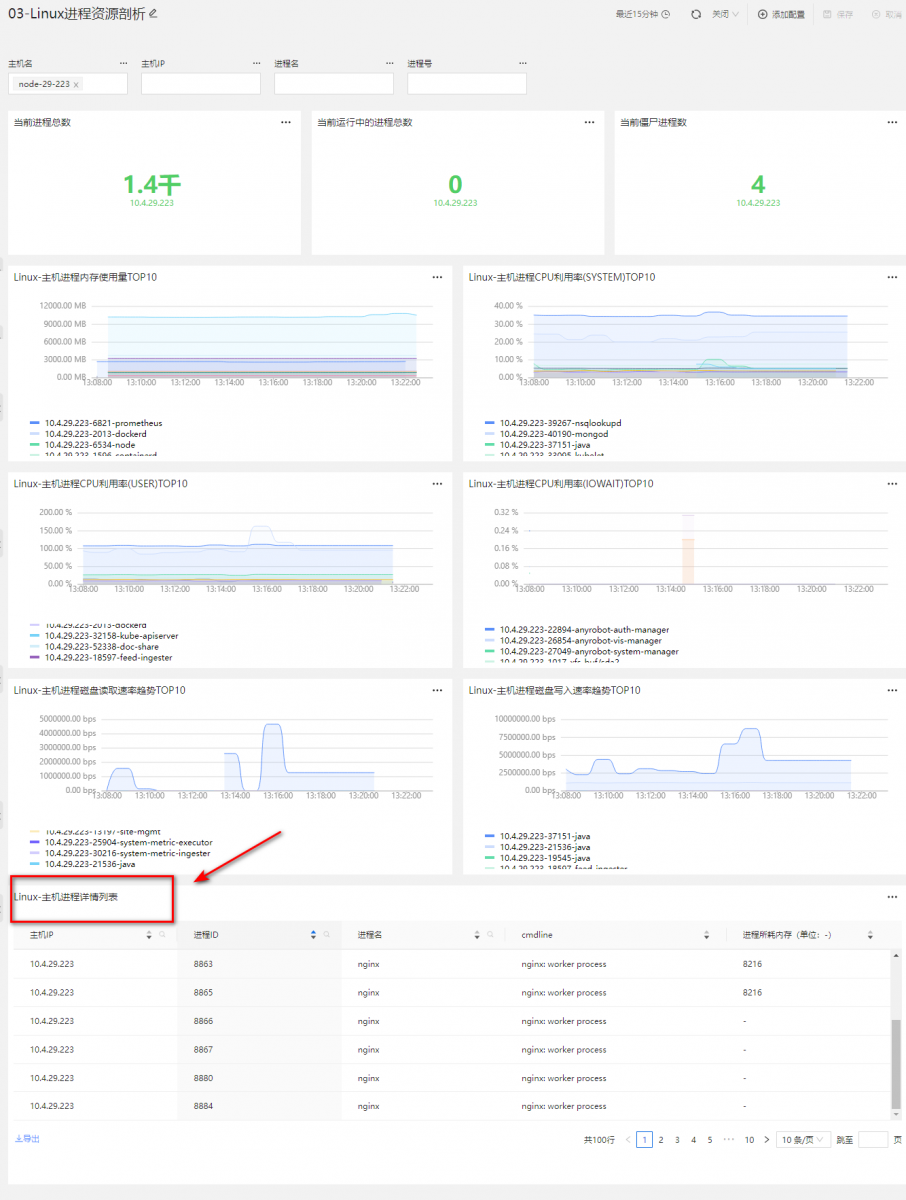Image resolution: width=906 pixels, height=1200 pixels.
Task: Toggle the 26854-anyrobot-vis-manager legend series
Action: point(573,641)
